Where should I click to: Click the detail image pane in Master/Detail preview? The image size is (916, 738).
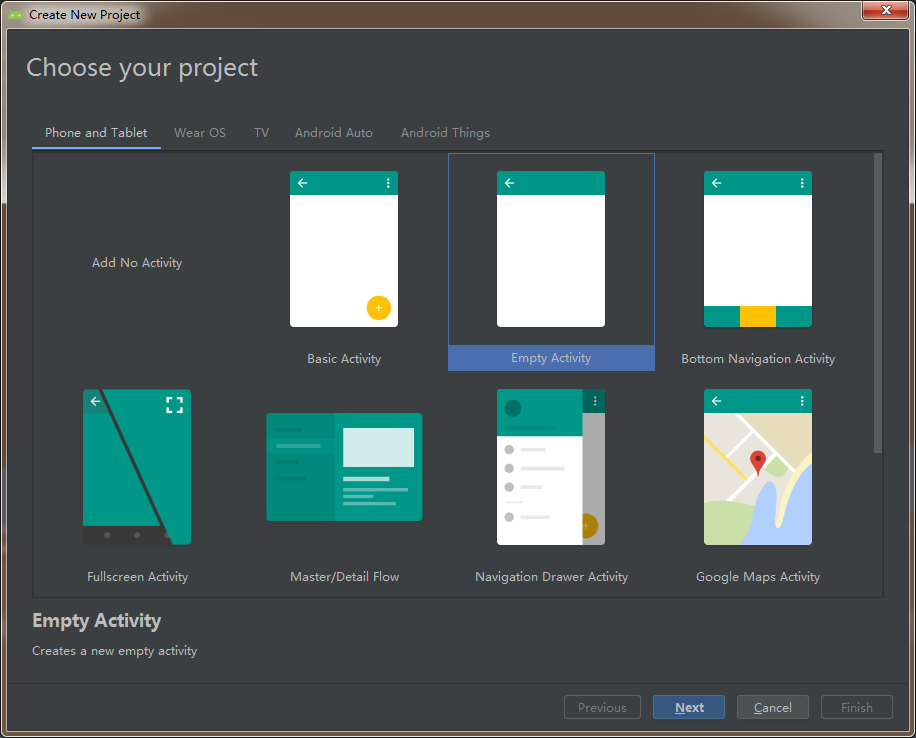point(378,447)
